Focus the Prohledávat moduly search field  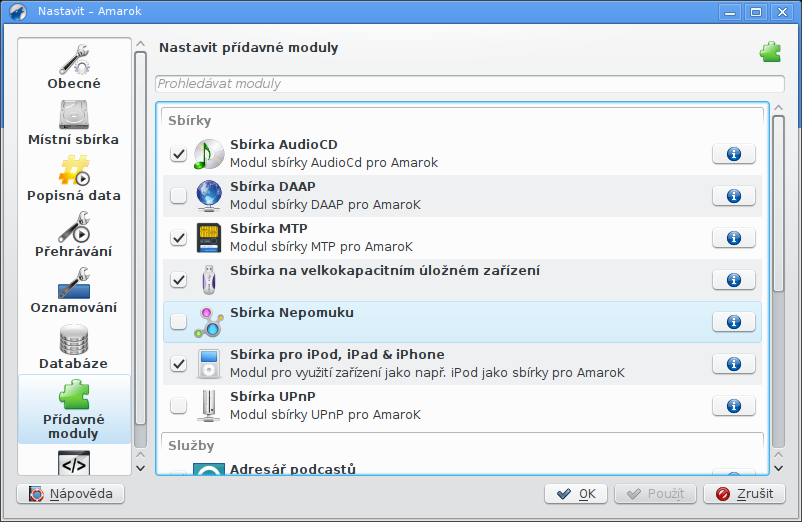coord(470,84)
